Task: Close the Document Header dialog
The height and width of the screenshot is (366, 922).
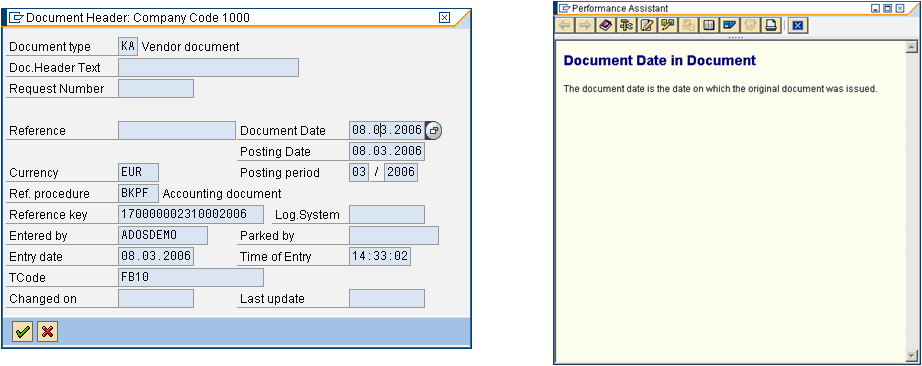Action: (445, 18)
